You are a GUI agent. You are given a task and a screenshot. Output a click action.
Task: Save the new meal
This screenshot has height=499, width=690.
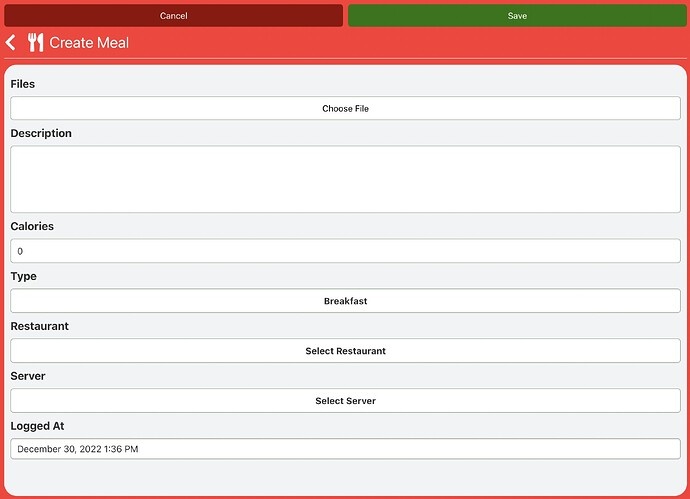(x=517, y=16)
